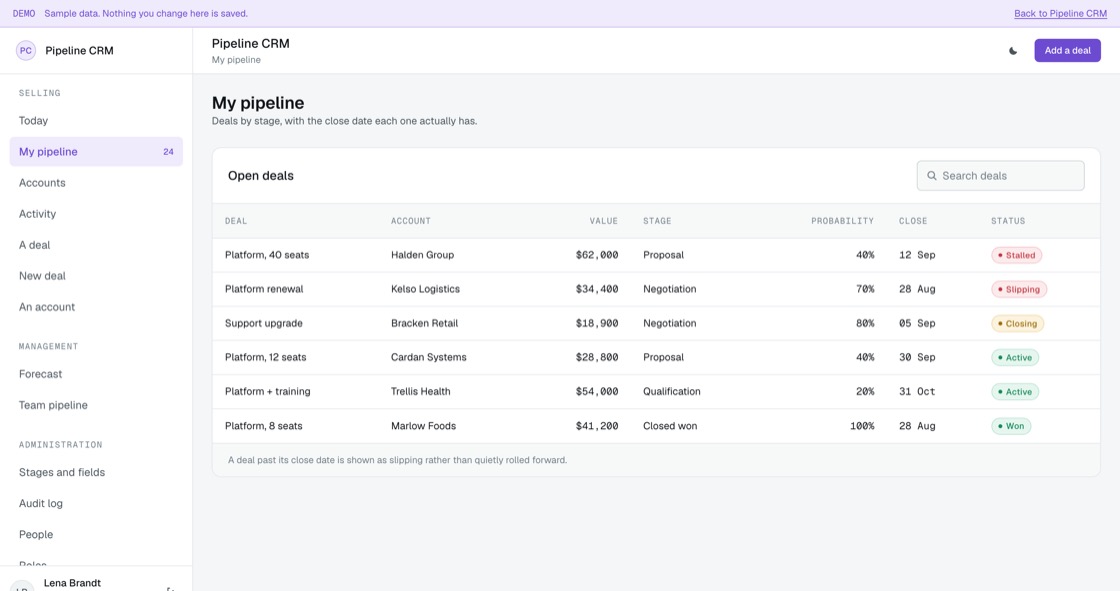Go to Accounts in the sidebar
Viewport: 1120px width, 591px height.
(96, 183)
